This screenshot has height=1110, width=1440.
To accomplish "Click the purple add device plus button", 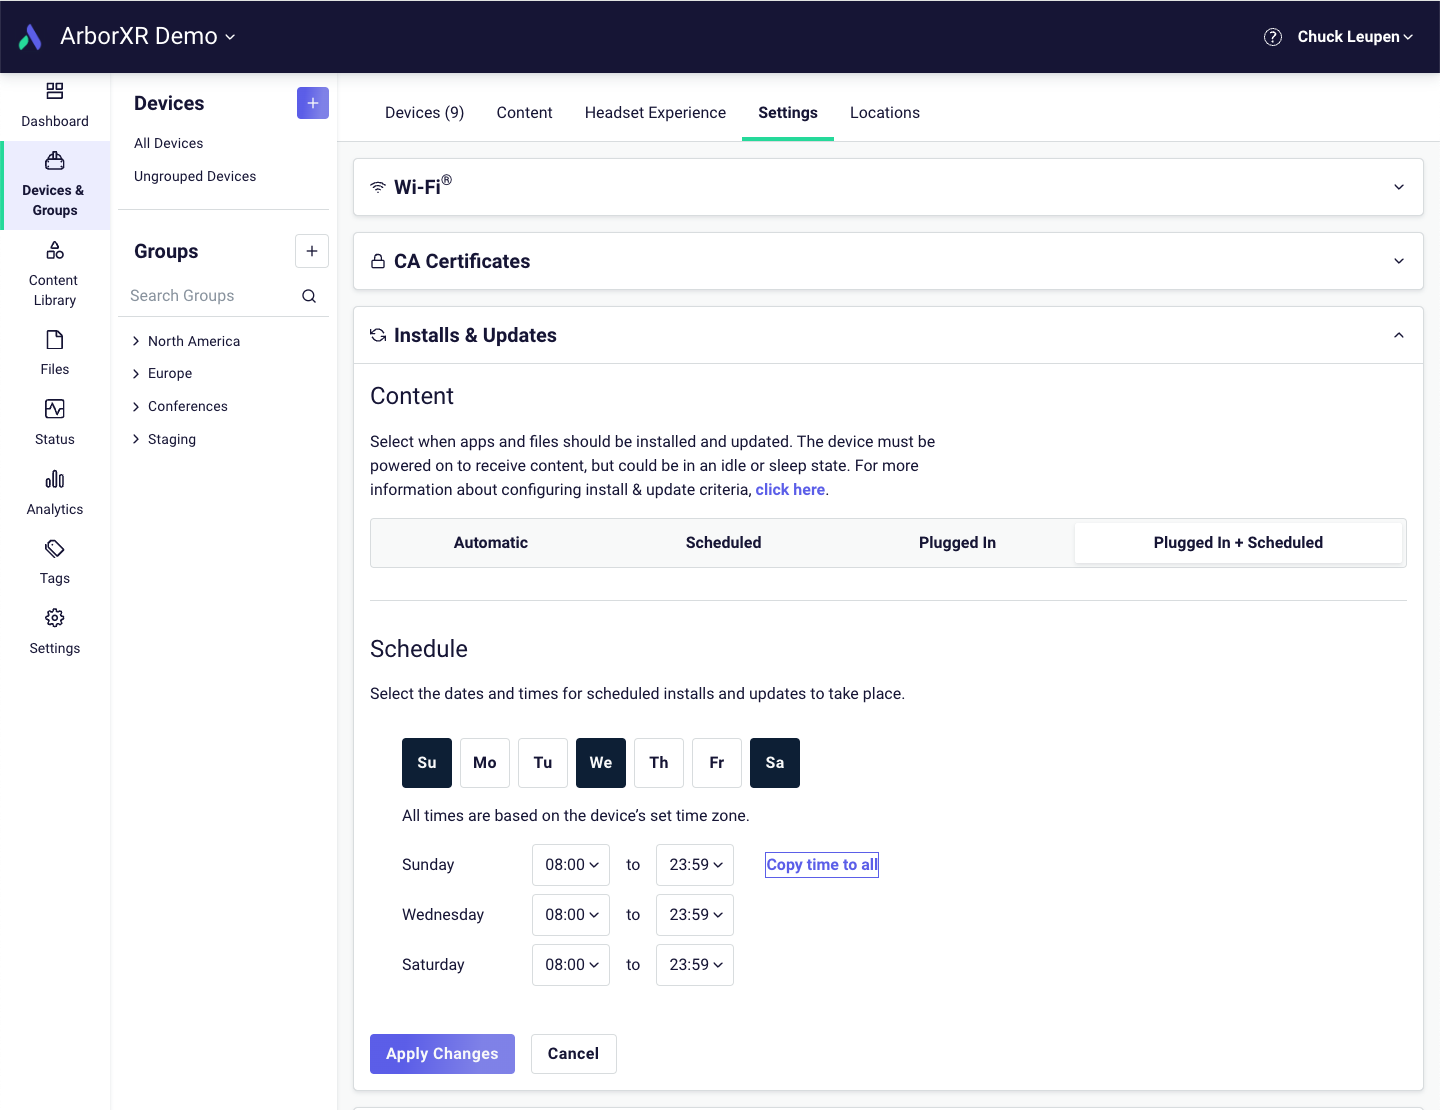I will (x=312, y=103).
